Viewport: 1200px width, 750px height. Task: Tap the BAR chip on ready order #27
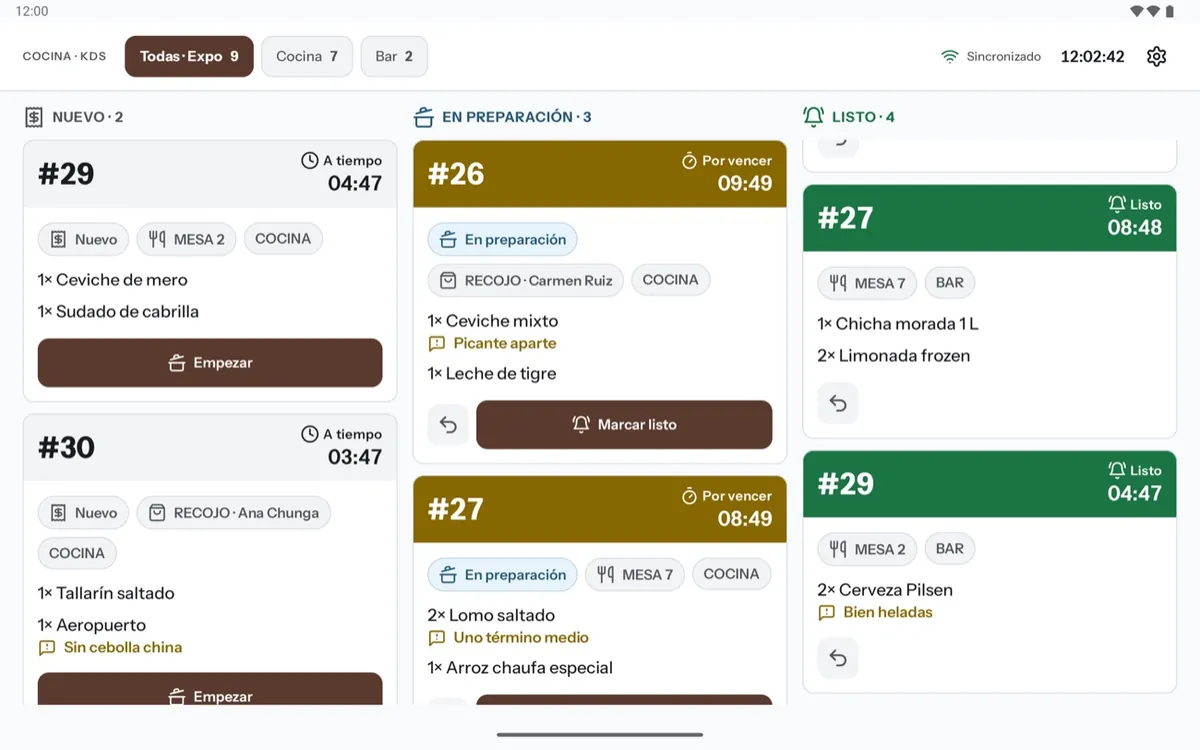(950, 283)
